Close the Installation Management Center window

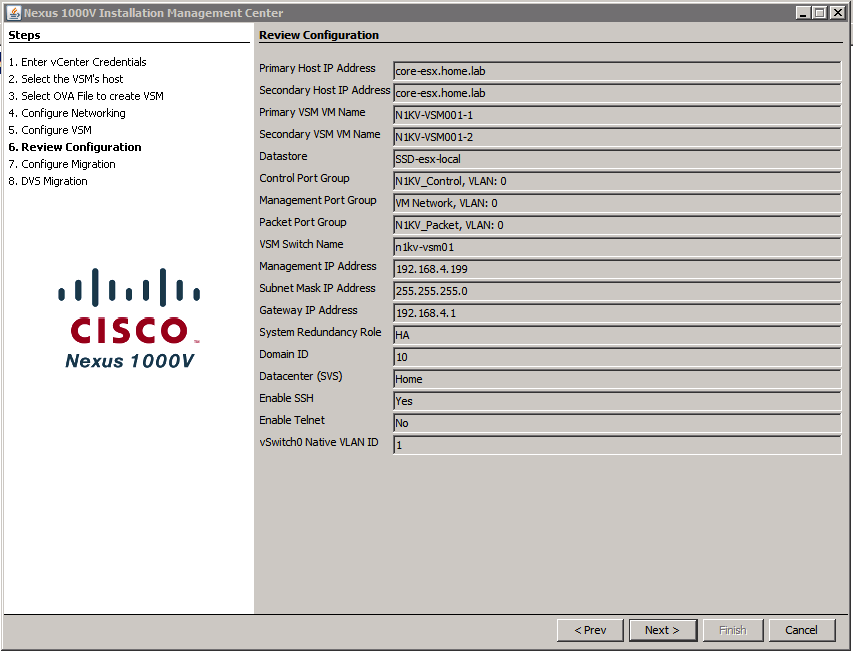click(837, 13)
